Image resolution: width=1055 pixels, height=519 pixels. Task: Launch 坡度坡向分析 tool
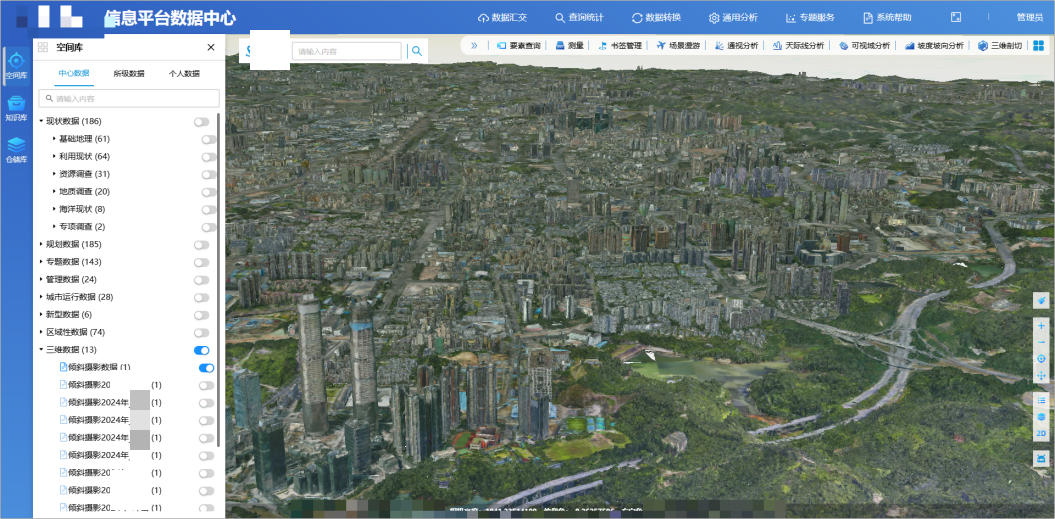tap(934, 46)
